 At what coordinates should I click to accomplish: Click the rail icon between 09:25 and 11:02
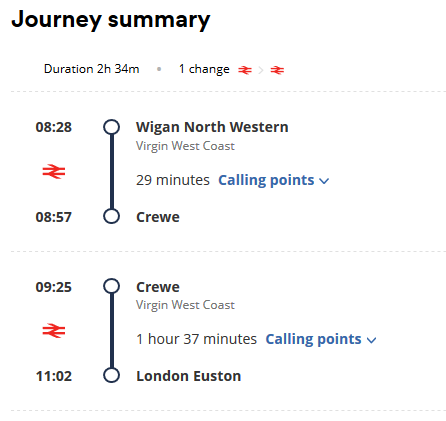pyautogui.click(x=54, y=331)
